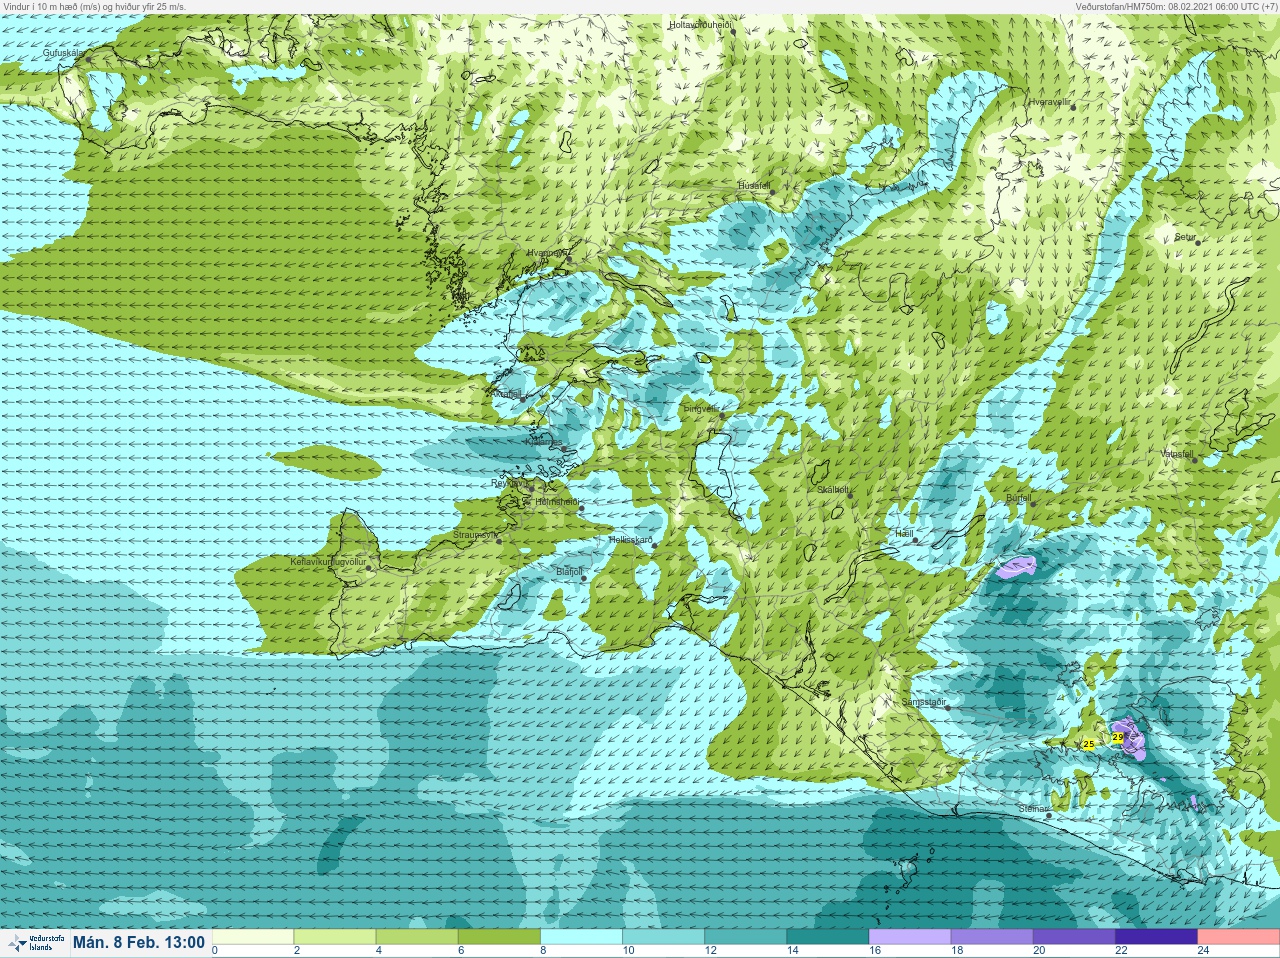Click the Skálholt station label

tap(833, 489)
